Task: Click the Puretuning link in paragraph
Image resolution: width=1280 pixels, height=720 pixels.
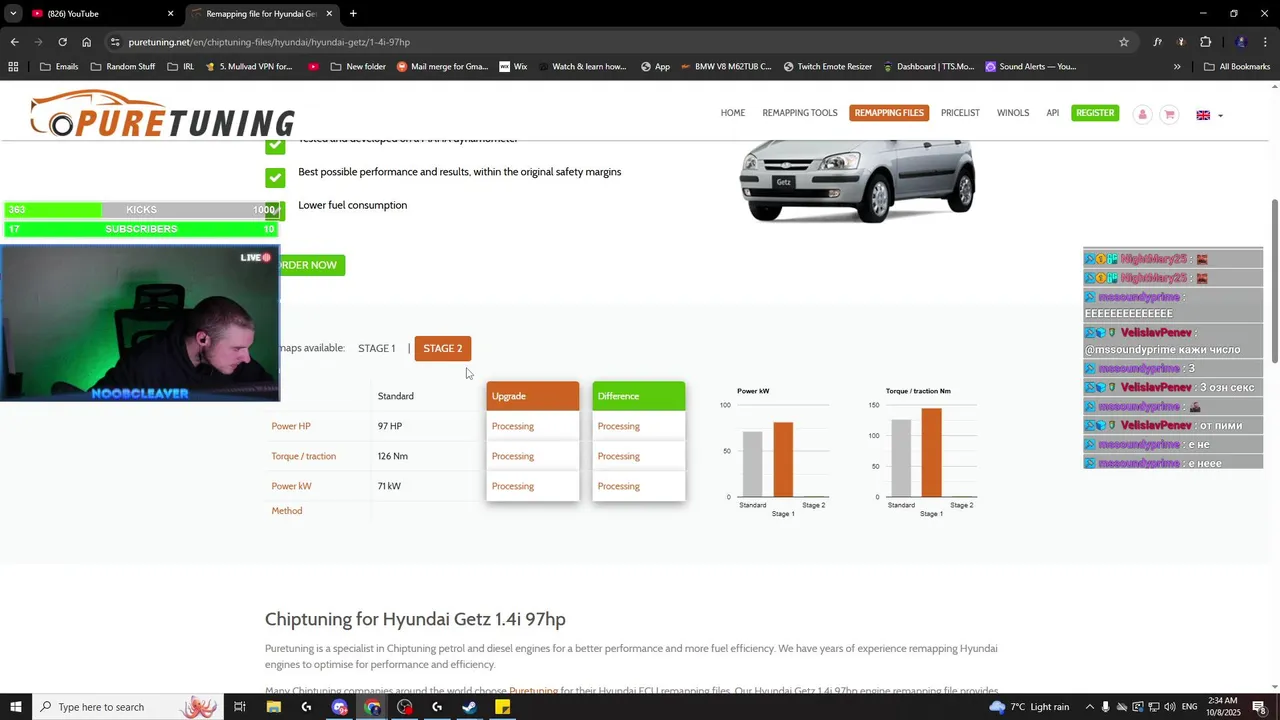Action: [x=534, y=690]
